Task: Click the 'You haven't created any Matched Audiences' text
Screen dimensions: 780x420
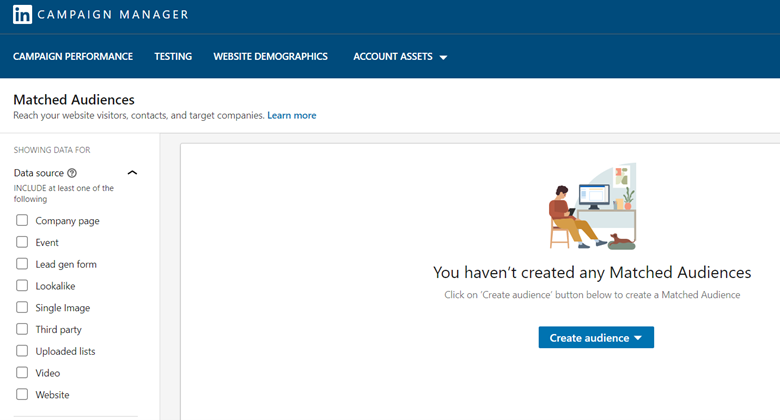Action: (x=592, y=272)
